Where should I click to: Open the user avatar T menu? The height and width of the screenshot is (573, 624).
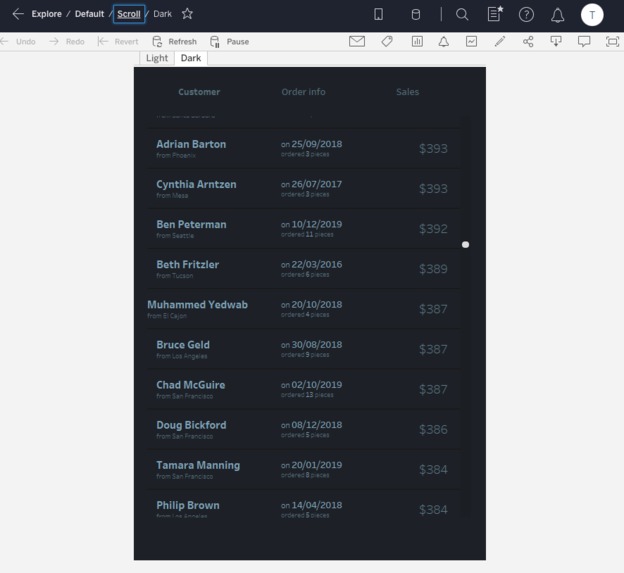coord(592,15)
